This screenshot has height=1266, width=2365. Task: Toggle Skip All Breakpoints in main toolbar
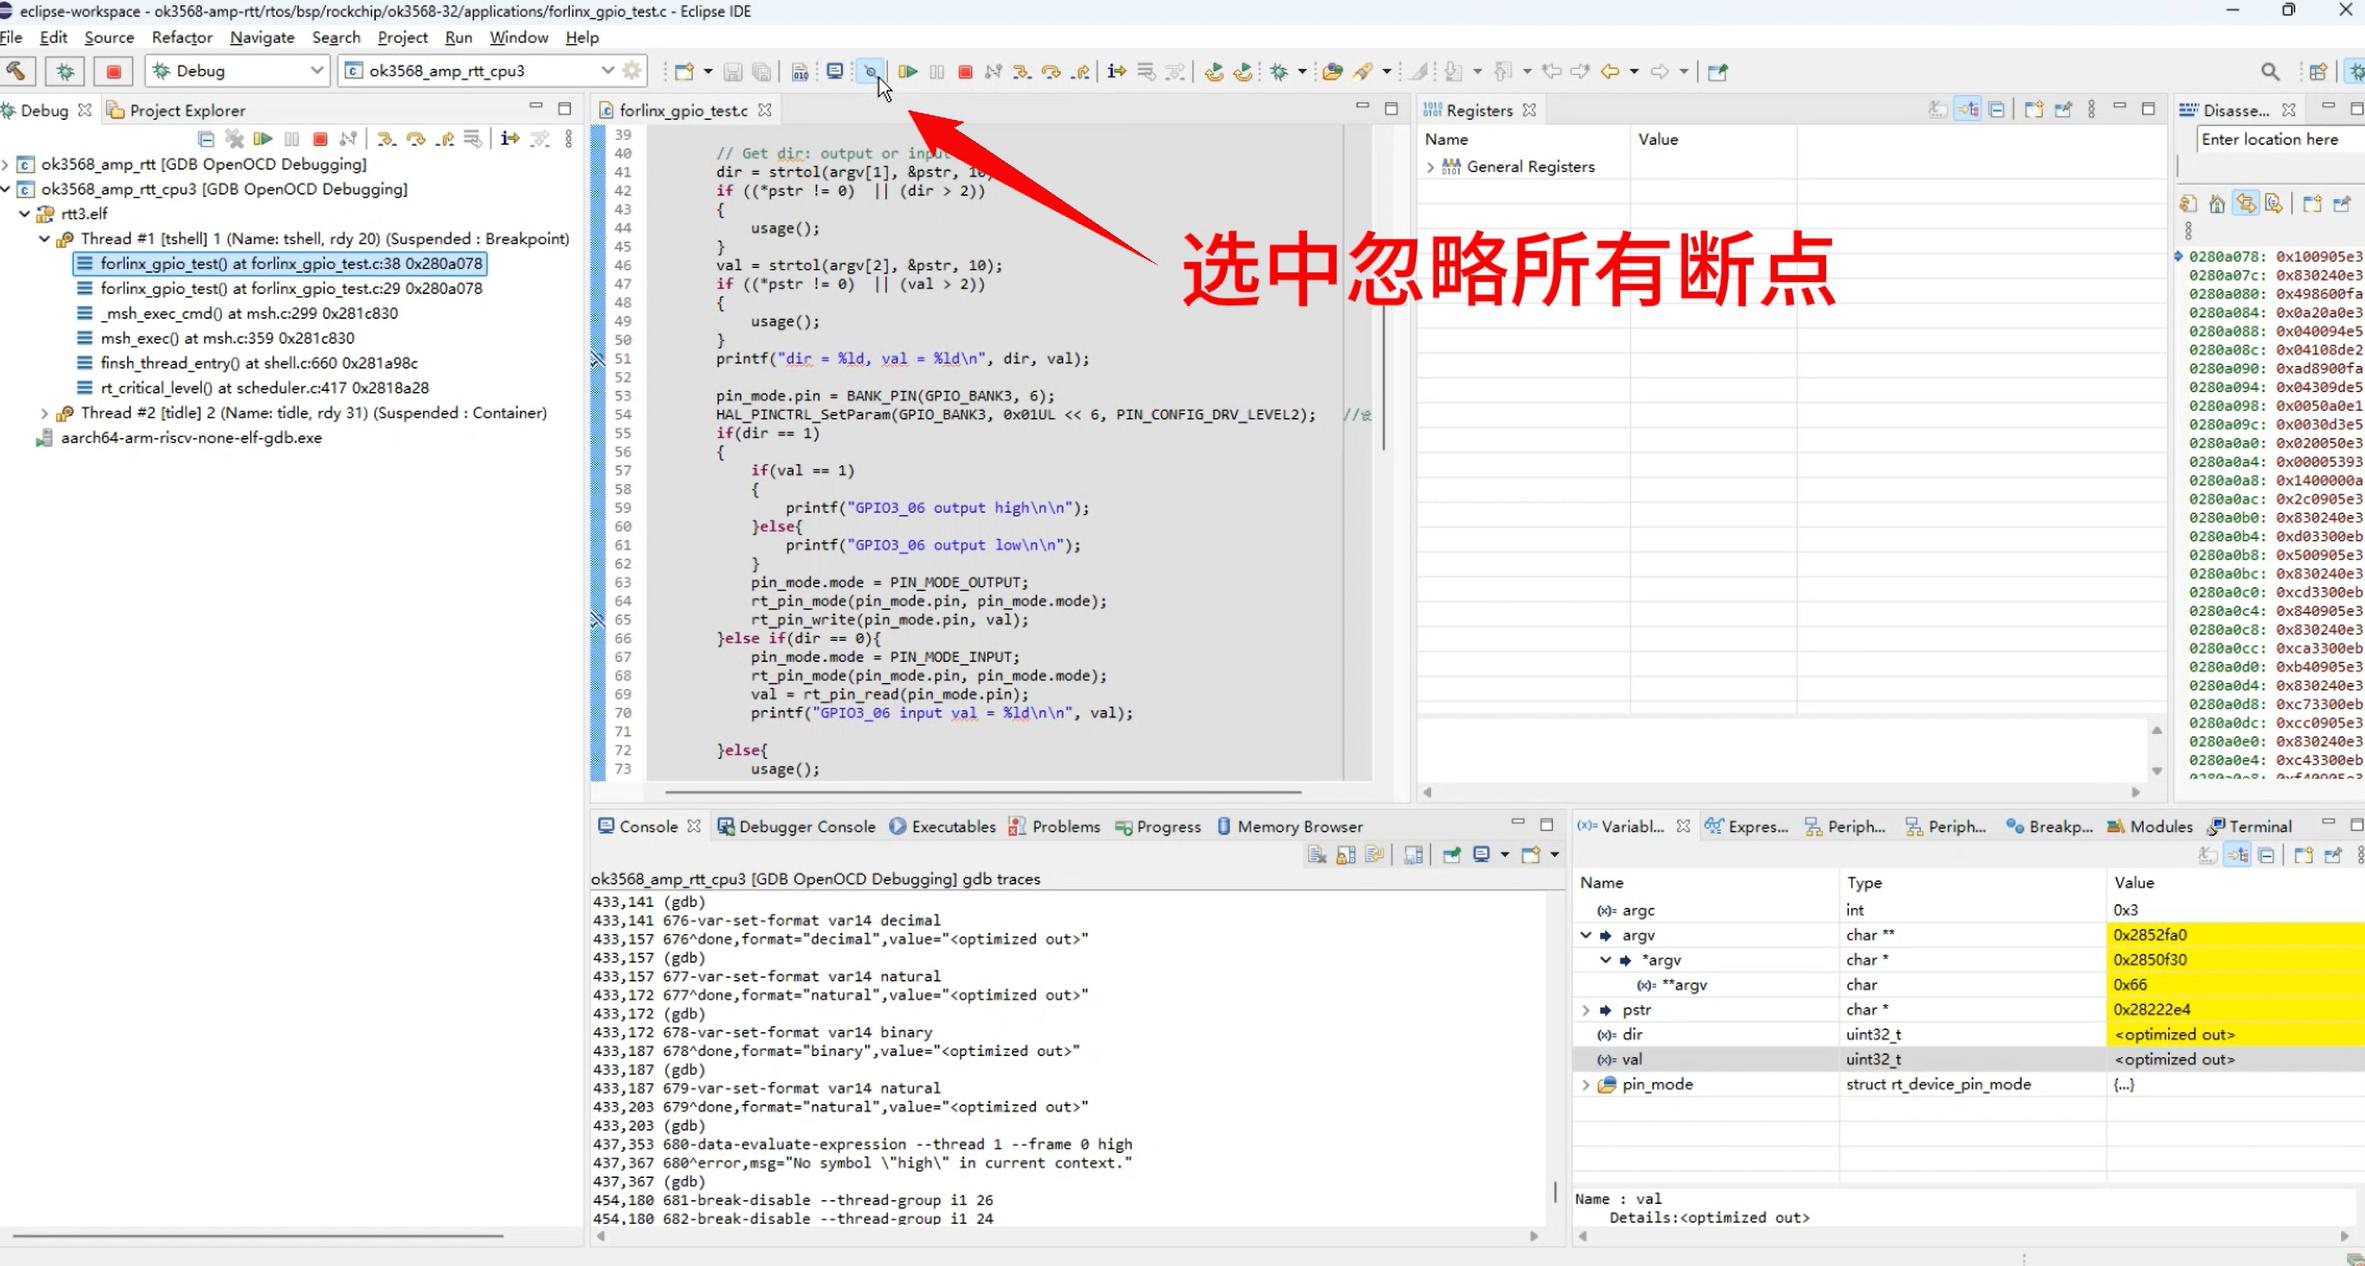870,72
